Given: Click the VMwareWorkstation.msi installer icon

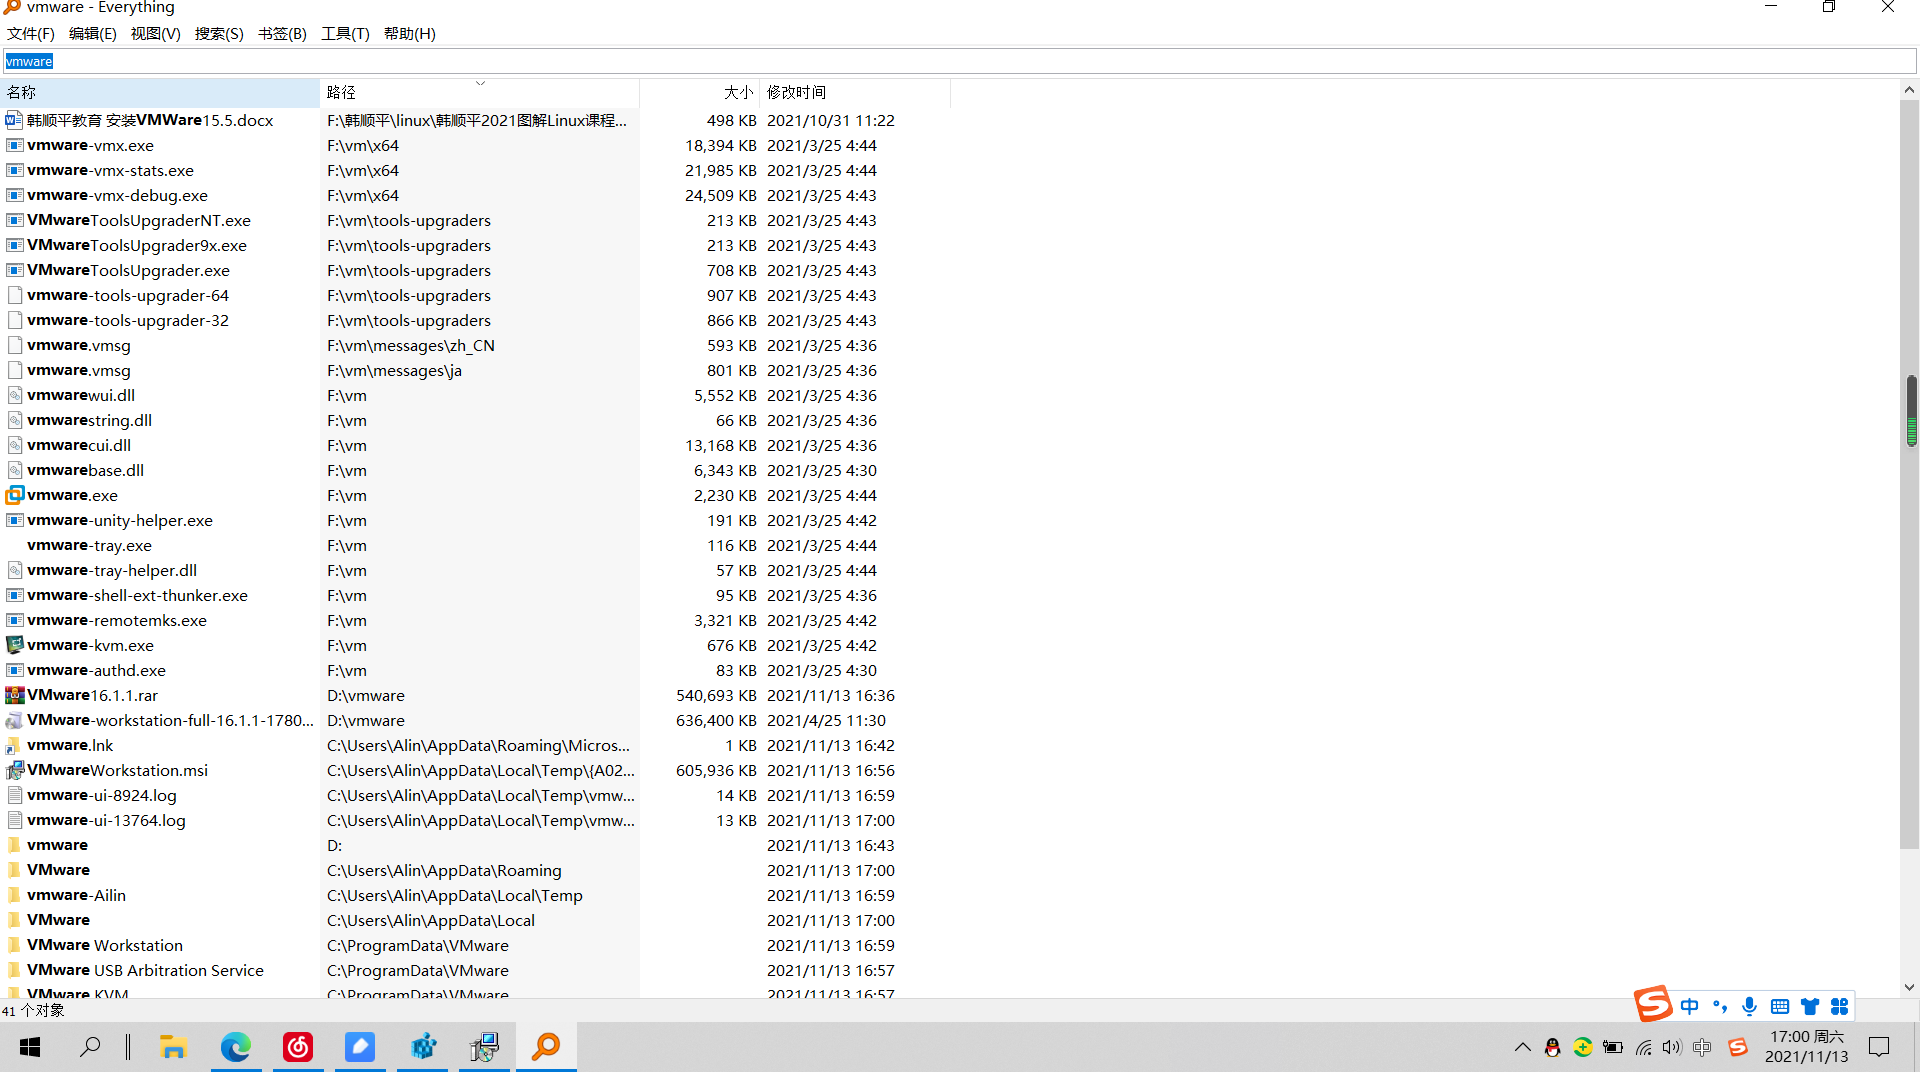Looking at the screenshot, I should click(14, 770).
